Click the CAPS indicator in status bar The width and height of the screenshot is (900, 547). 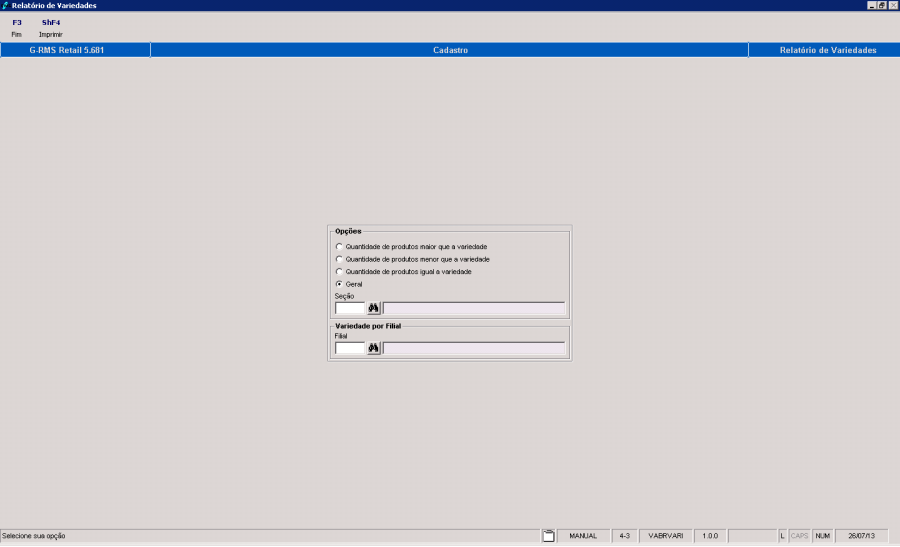(799, 536)
